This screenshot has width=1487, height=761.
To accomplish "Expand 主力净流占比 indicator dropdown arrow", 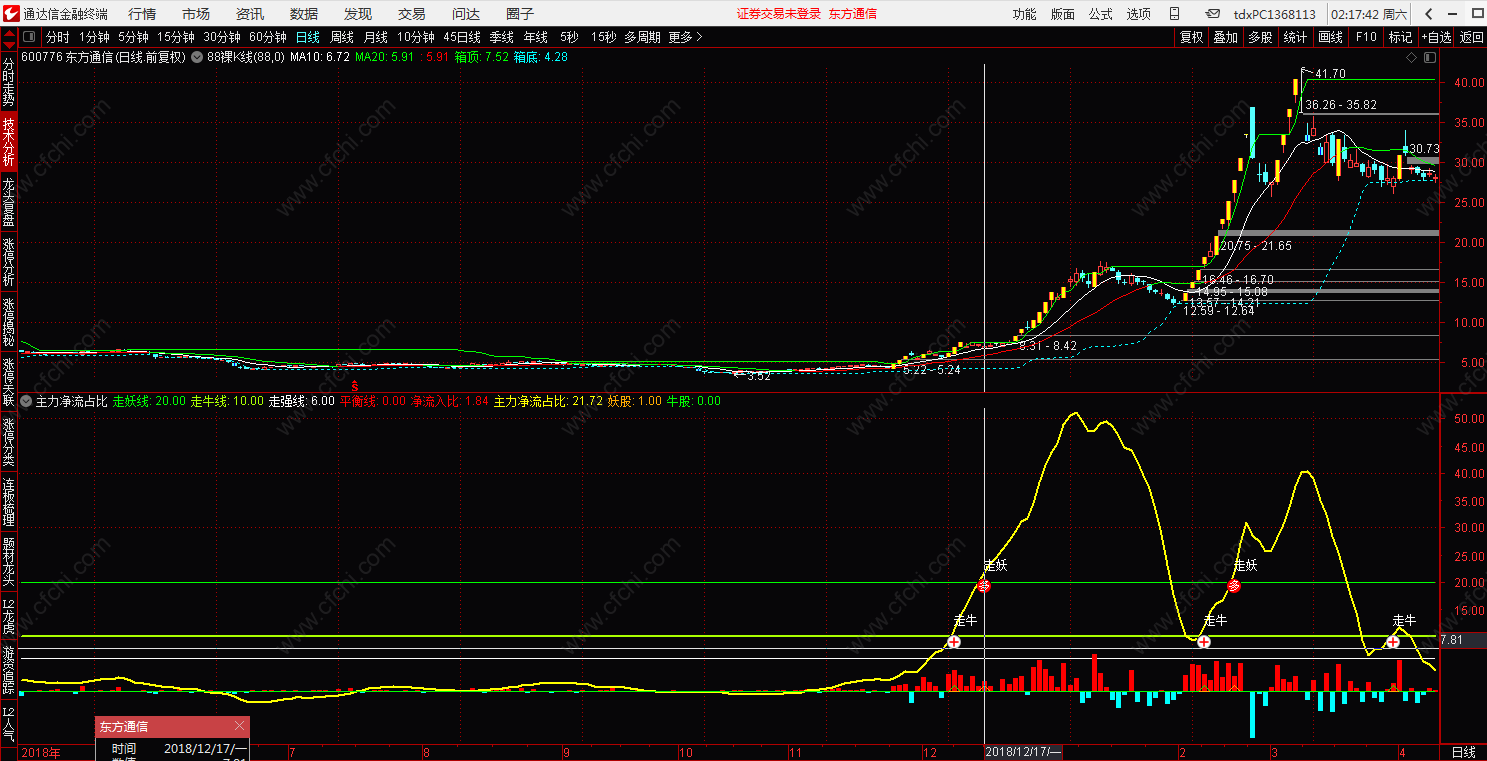I will pyautogui.click(x=27, y=401).
